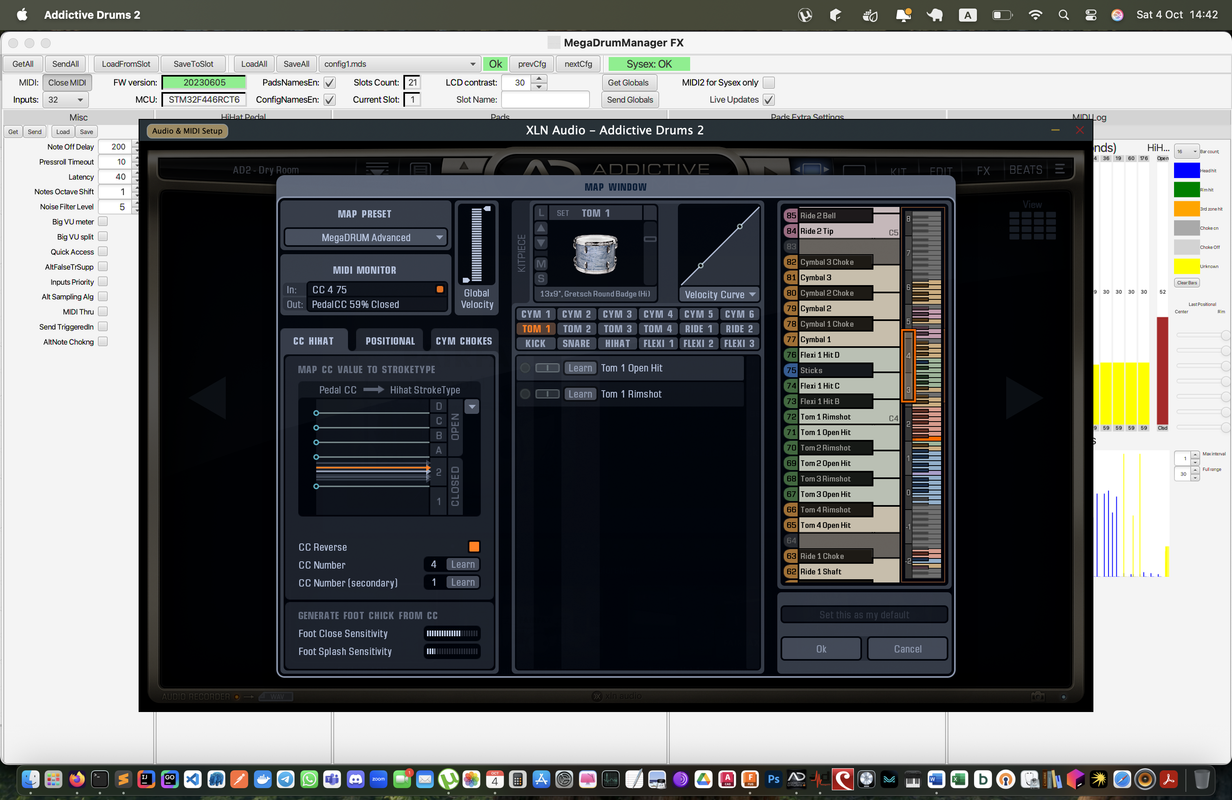Click Slot Name input field
The image size is (1232, 800).
point(545,100)
